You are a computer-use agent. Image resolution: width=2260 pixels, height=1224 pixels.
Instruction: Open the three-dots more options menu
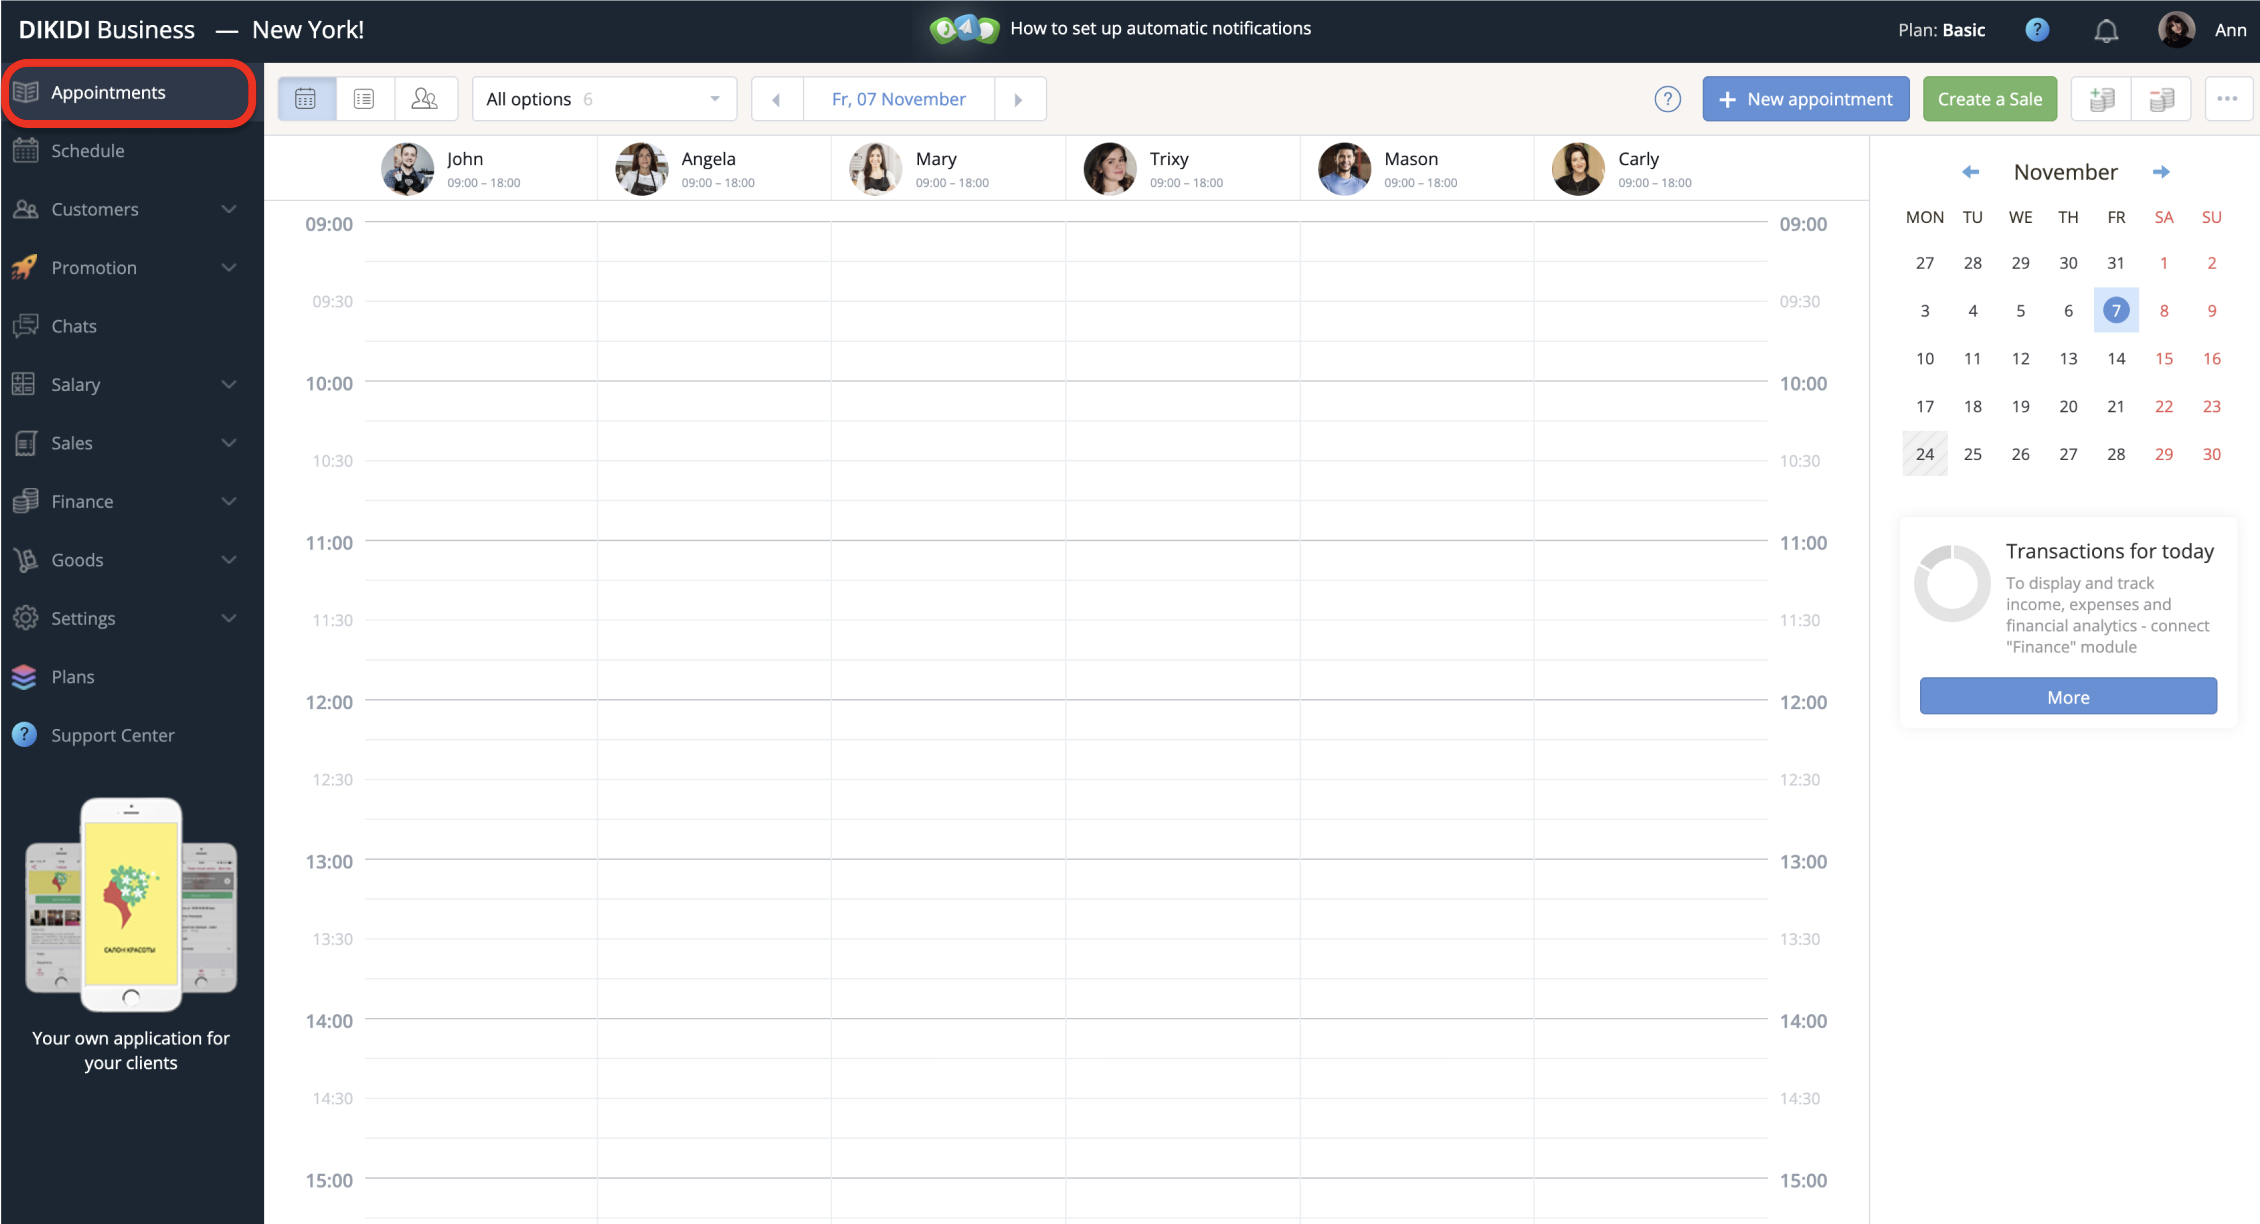pyautogui.click(x=2227, y=99)
